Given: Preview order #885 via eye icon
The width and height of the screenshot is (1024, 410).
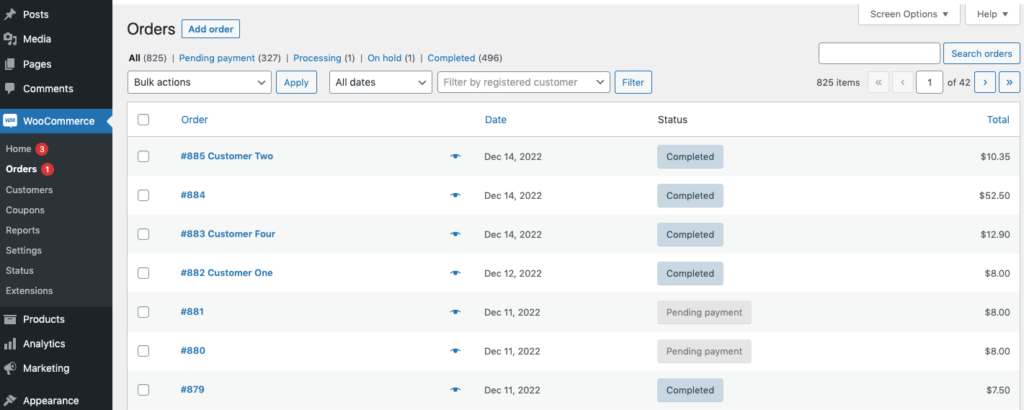Looking at the screenshot, I should (455, 157).
